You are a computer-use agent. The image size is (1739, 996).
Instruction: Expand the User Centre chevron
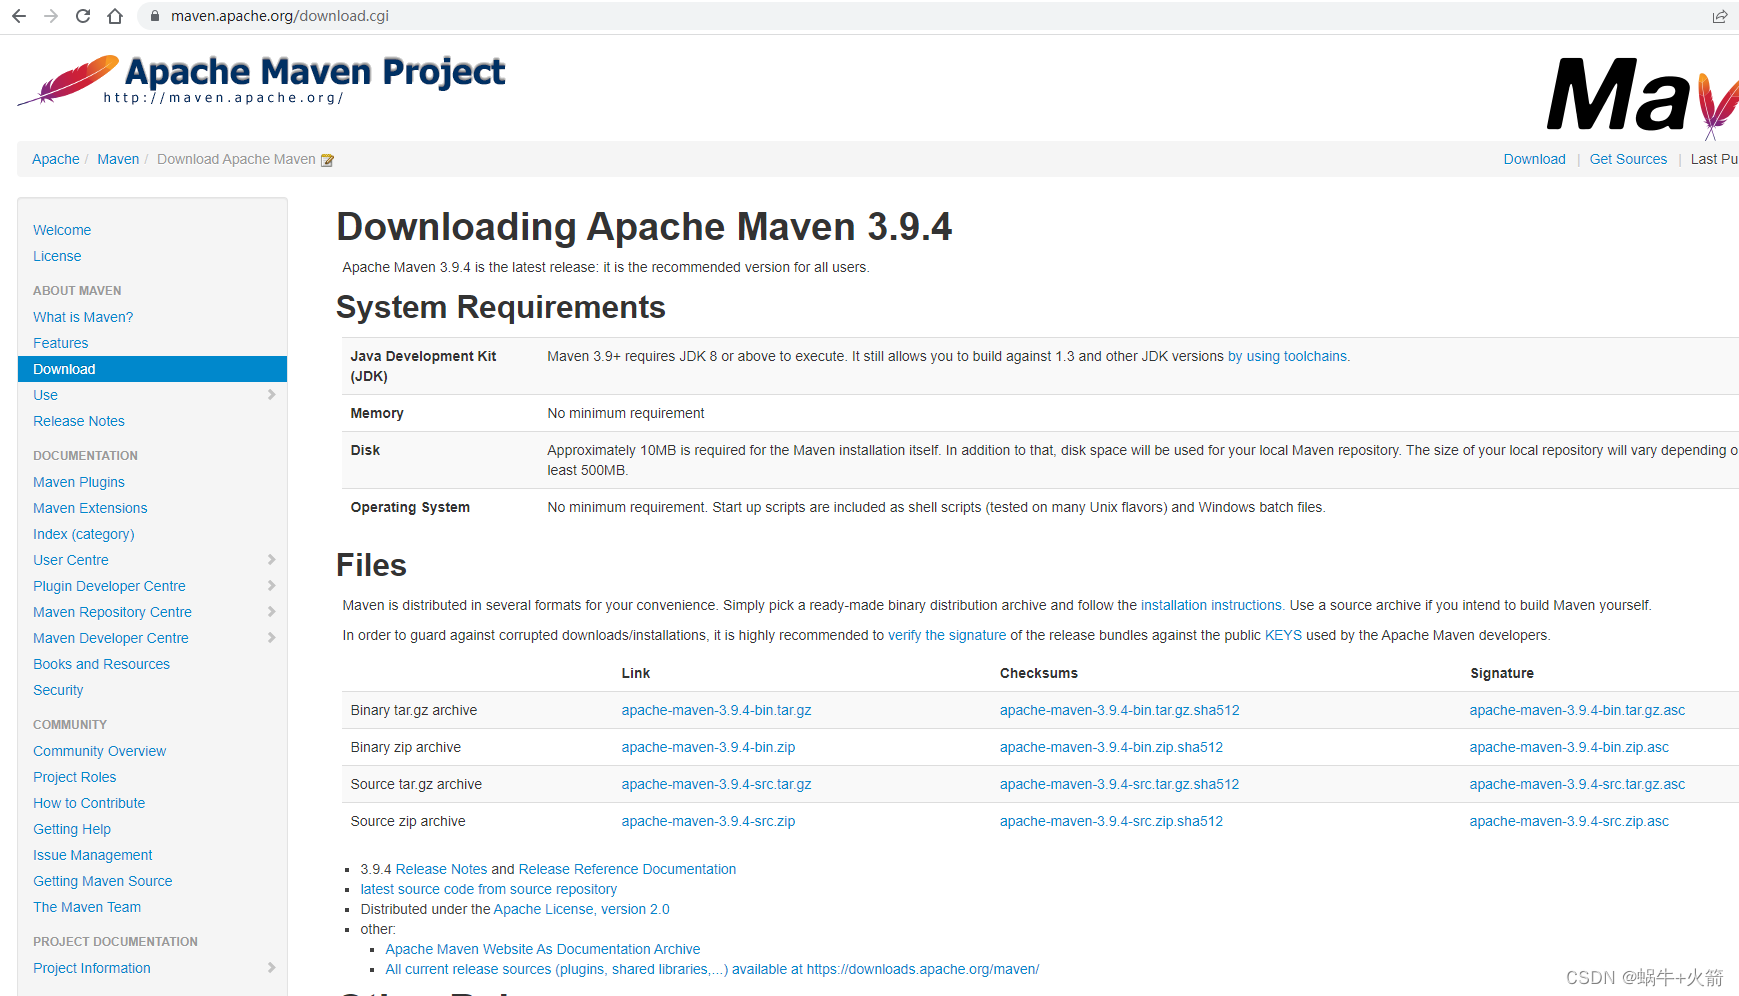(x=271, y=560)
